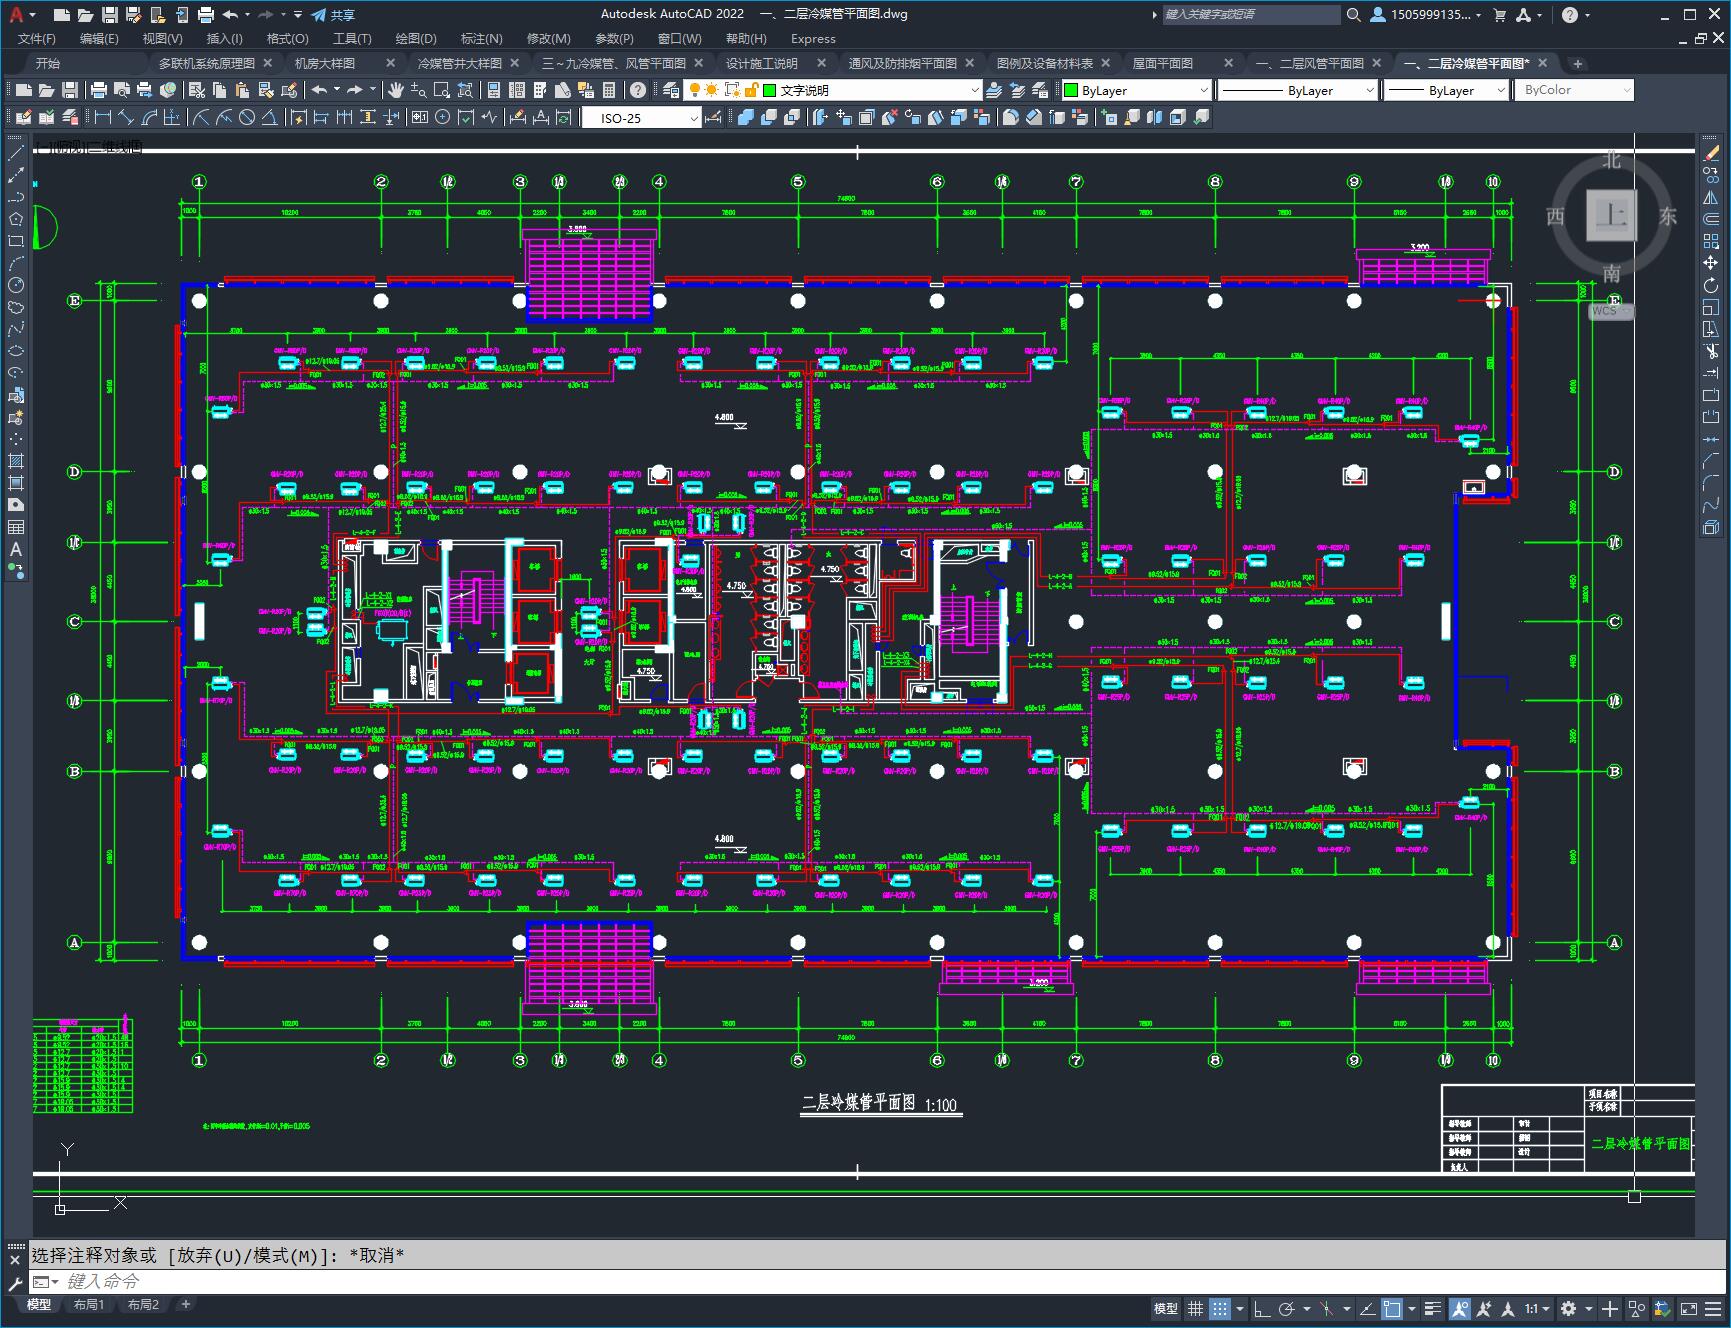The width and height of the screenshot is (1731, 1328).
Task: Open the application A menu dropdown
Action: [x=21, y=14]
